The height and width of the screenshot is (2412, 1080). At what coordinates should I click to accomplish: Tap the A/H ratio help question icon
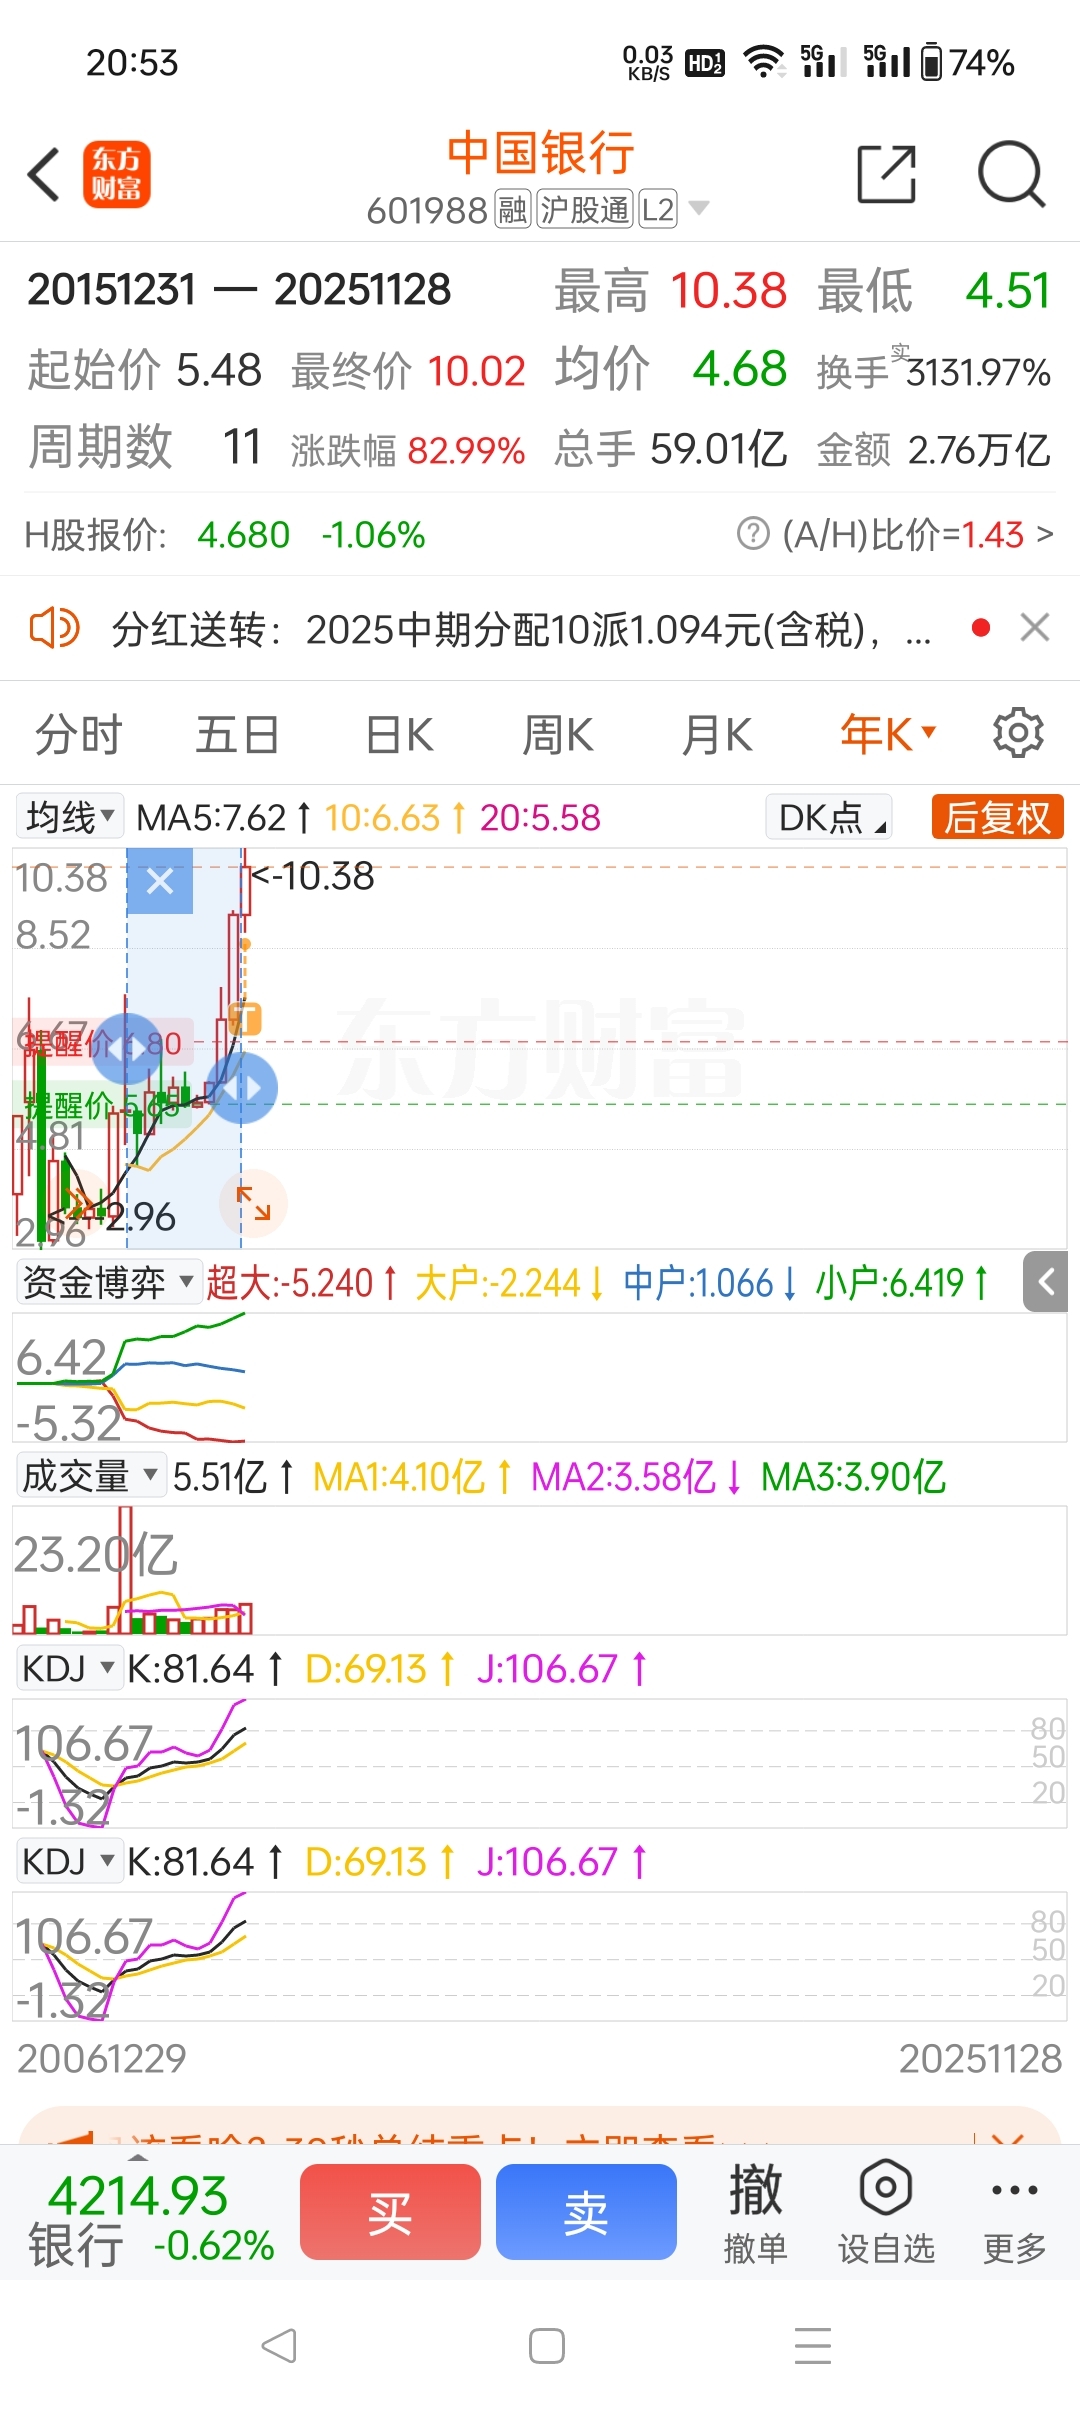coord(753,534)
